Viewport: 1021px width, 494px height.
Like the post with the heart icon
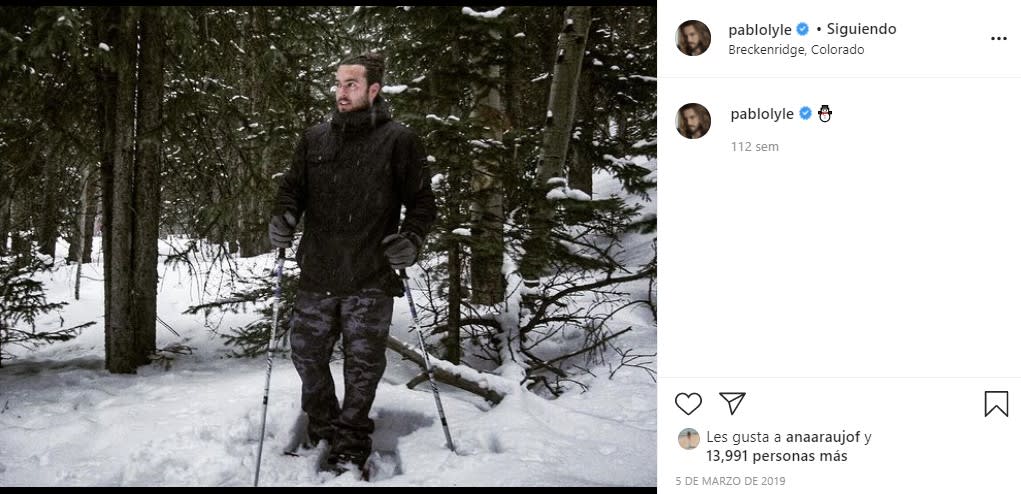tap(688, 404)
